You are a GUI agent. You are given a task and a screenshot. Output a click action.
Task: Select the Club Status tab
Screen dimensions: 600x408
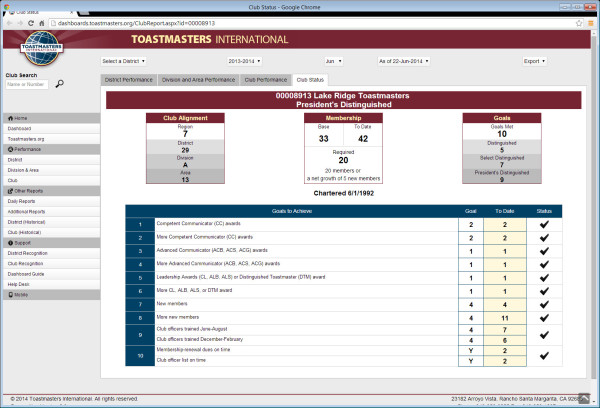tap(310, 80)
